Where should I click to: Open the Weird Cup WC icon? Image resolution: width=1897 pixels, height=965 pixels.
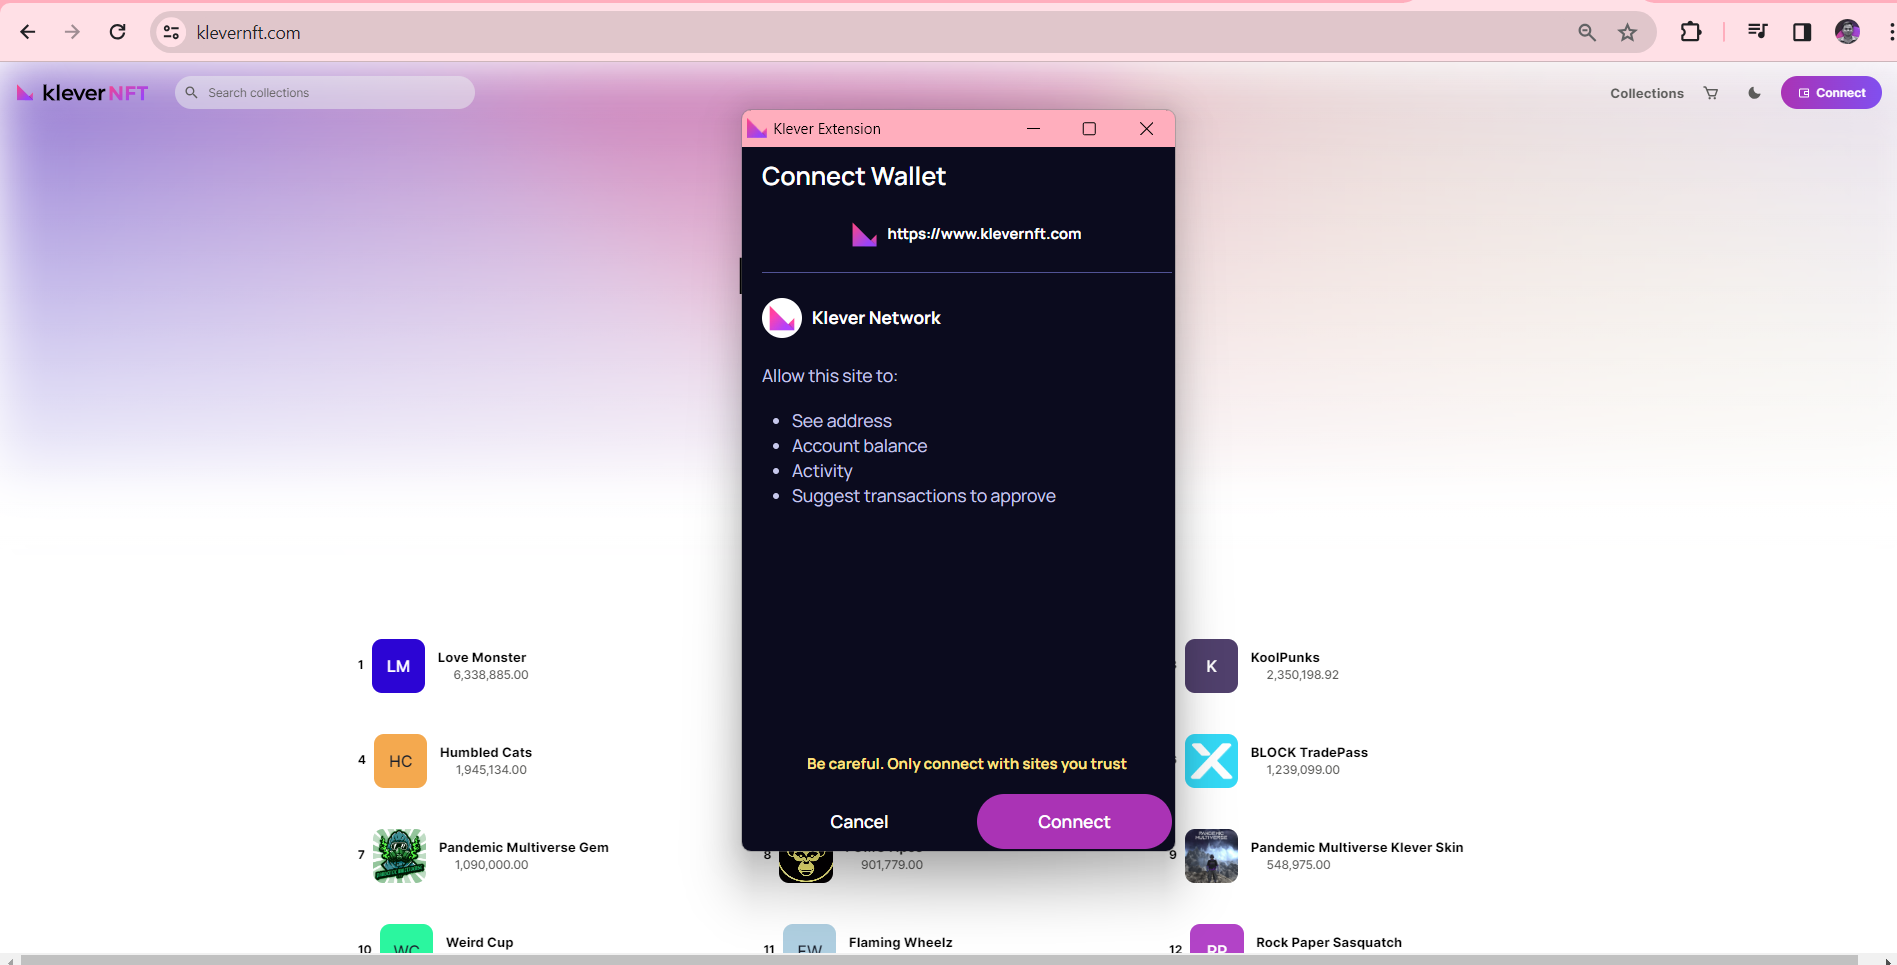[x=406, y=939]
